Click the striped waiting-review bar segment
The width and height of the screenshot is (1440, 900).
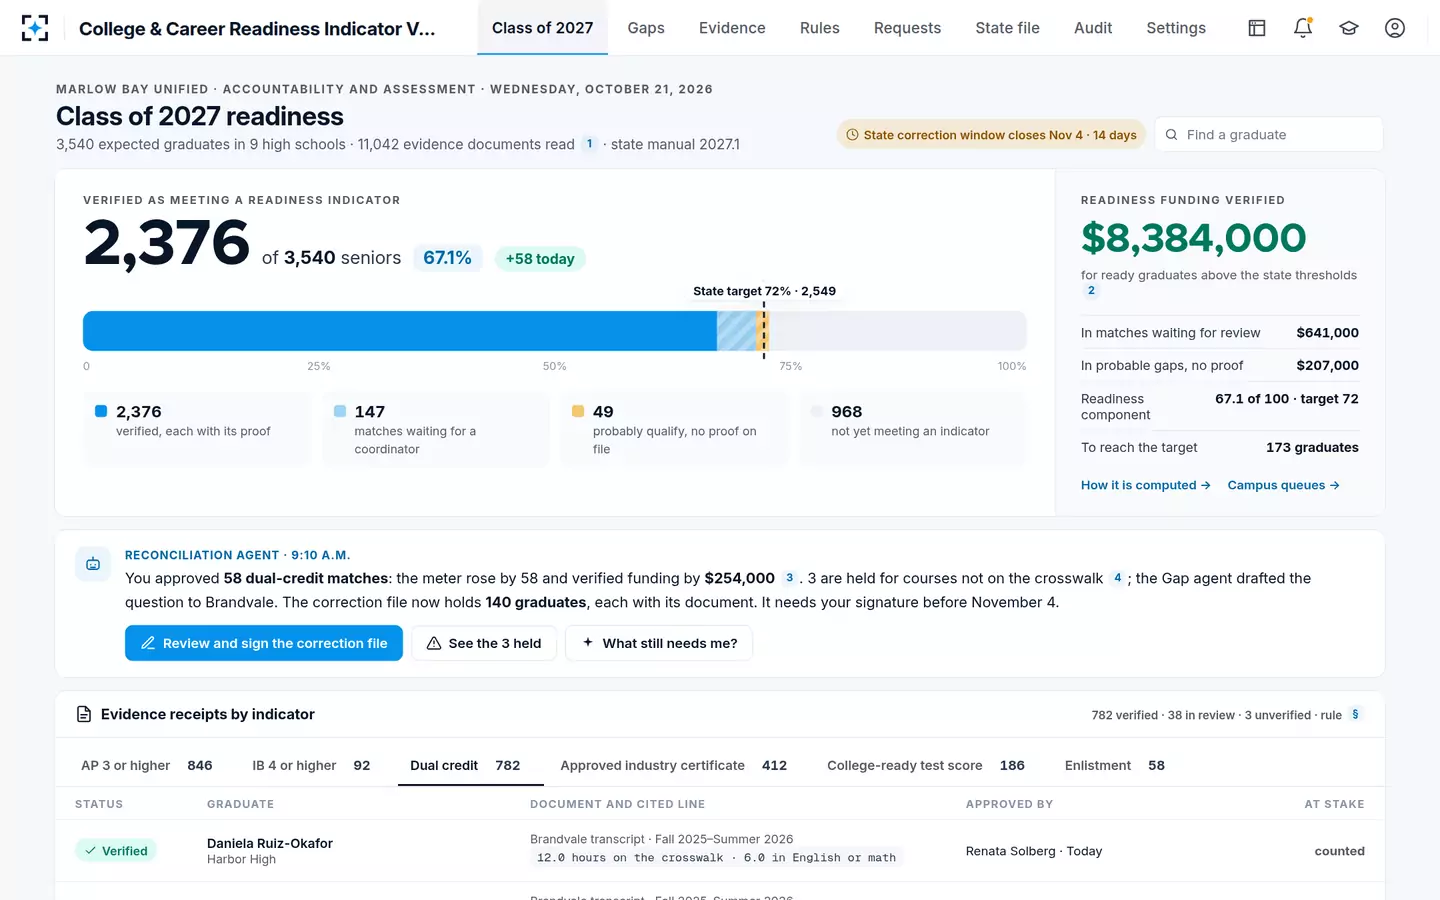737,331
